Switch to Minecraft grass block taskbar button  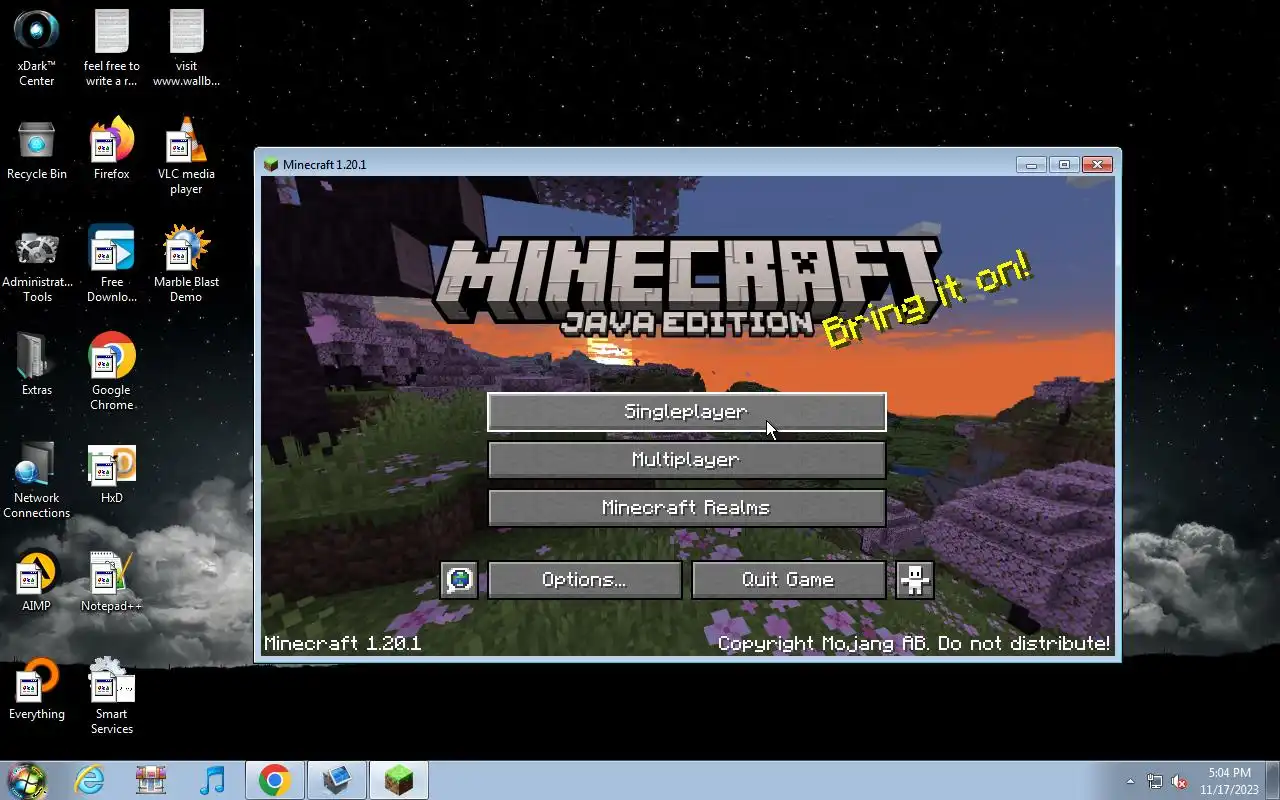(x=399, y=780)
